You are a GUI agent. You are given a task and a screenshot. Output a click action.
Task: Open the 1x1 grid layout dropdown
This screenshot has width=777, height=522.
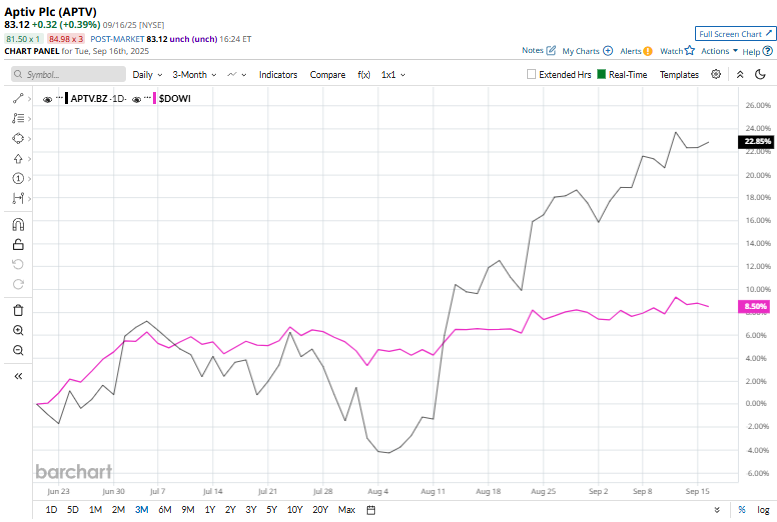pos(393,75)
